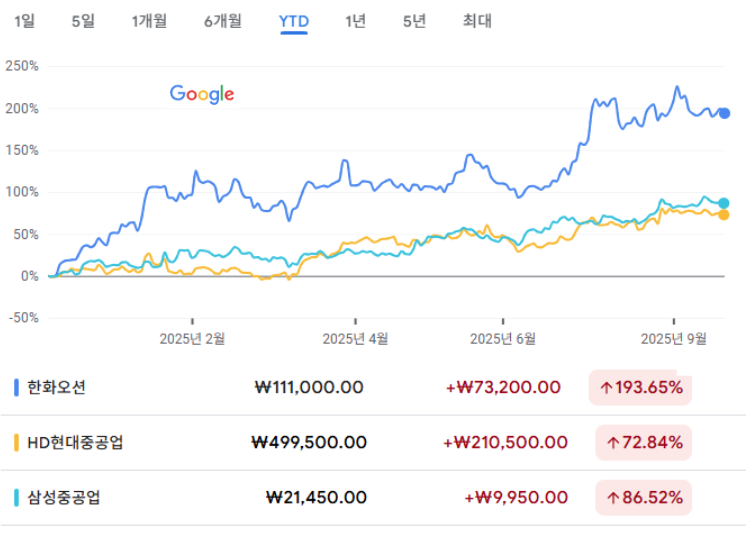
Task: Click the teal color bar beside 삼성중공업
Action: 17,498
